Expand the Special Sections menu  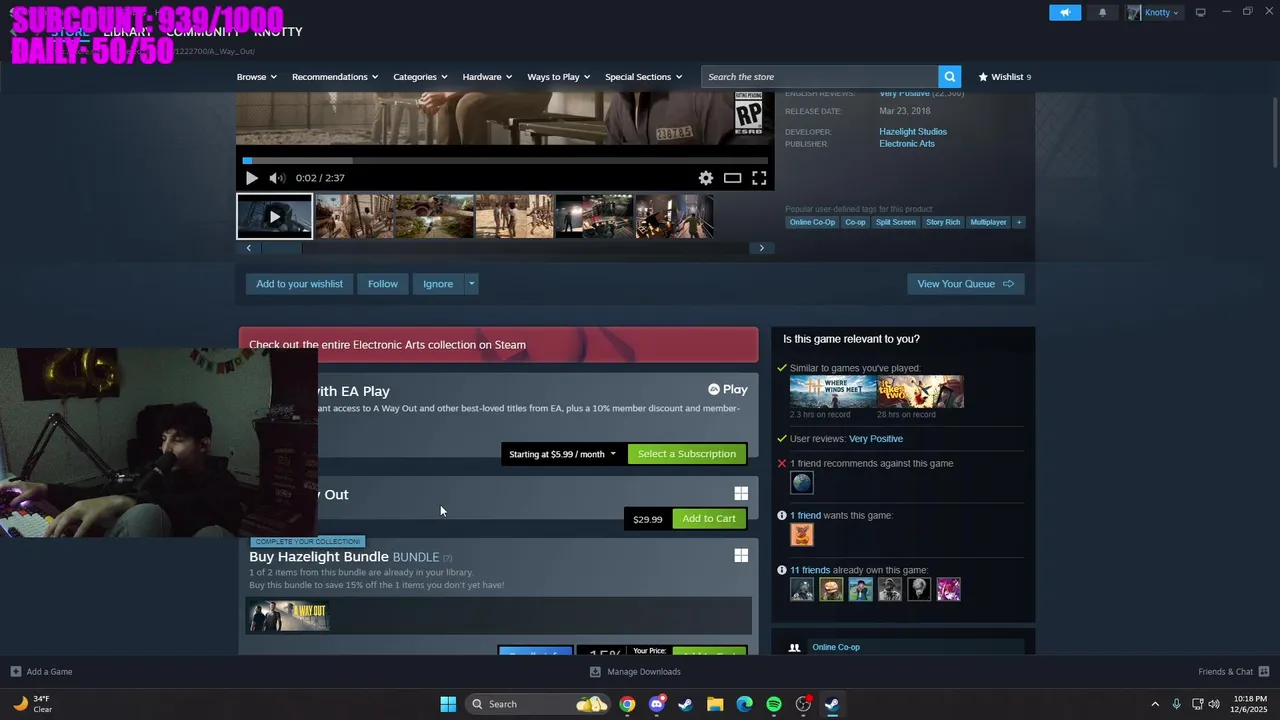(x=643, y=77)
